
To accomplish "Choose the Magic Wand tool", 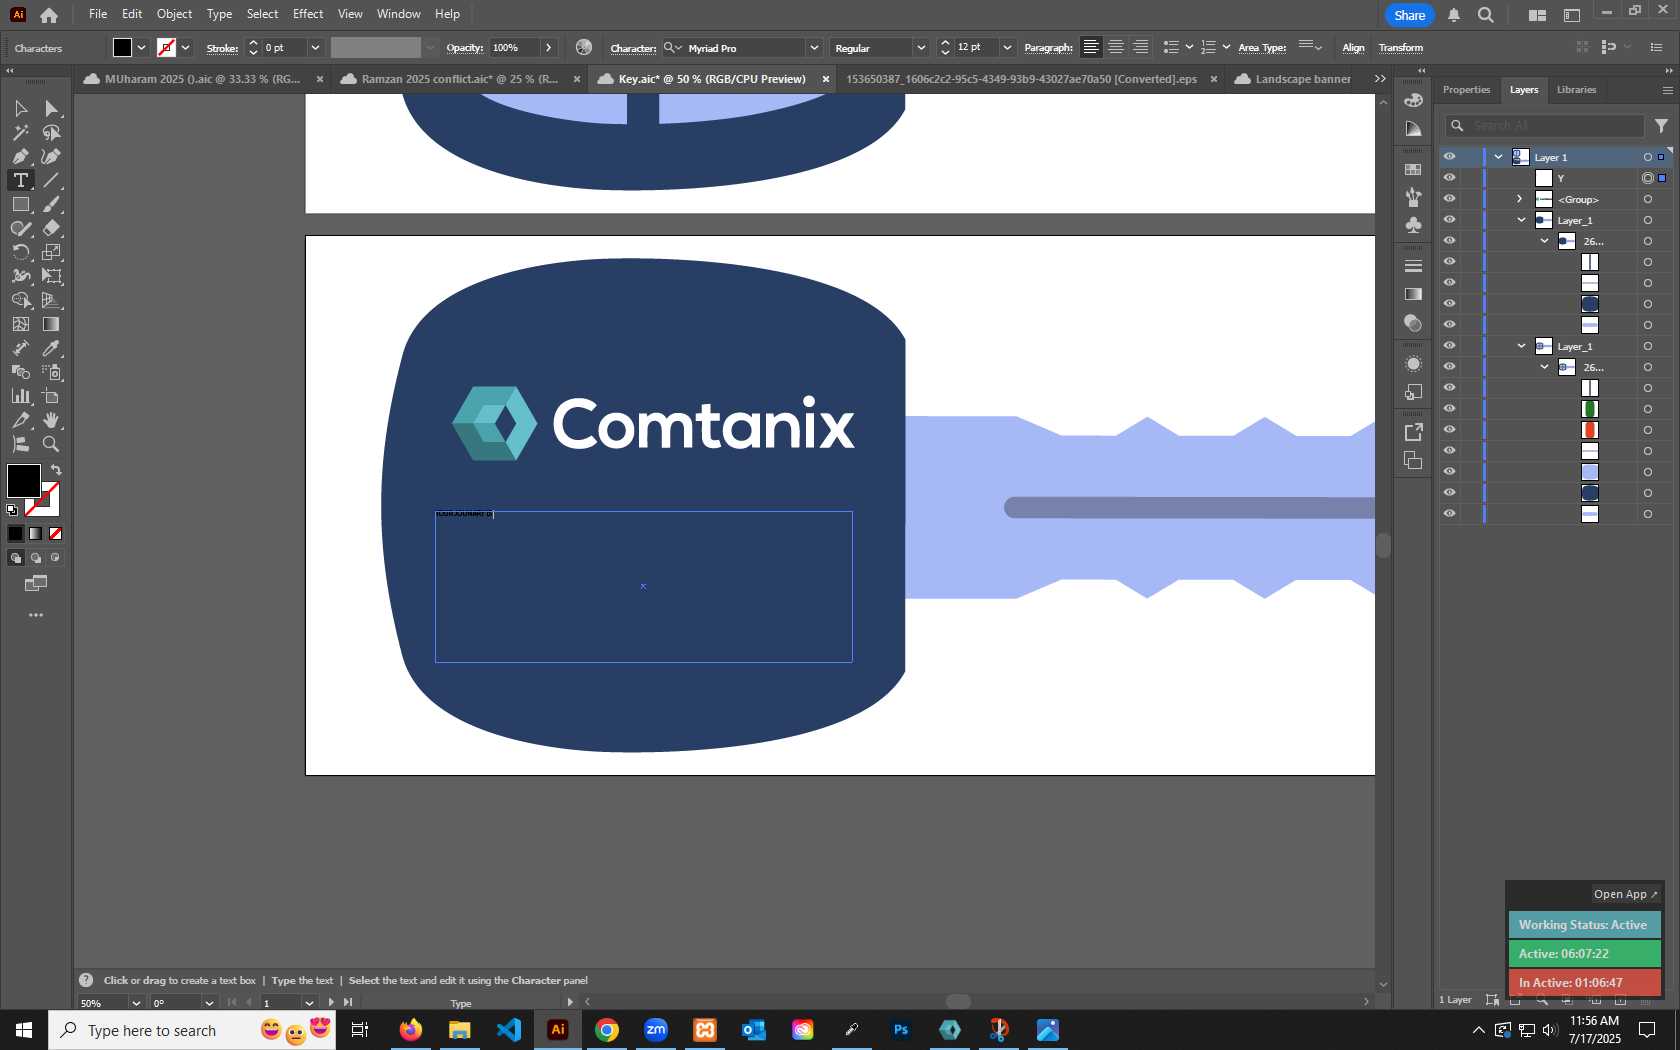I will [20, 132].
